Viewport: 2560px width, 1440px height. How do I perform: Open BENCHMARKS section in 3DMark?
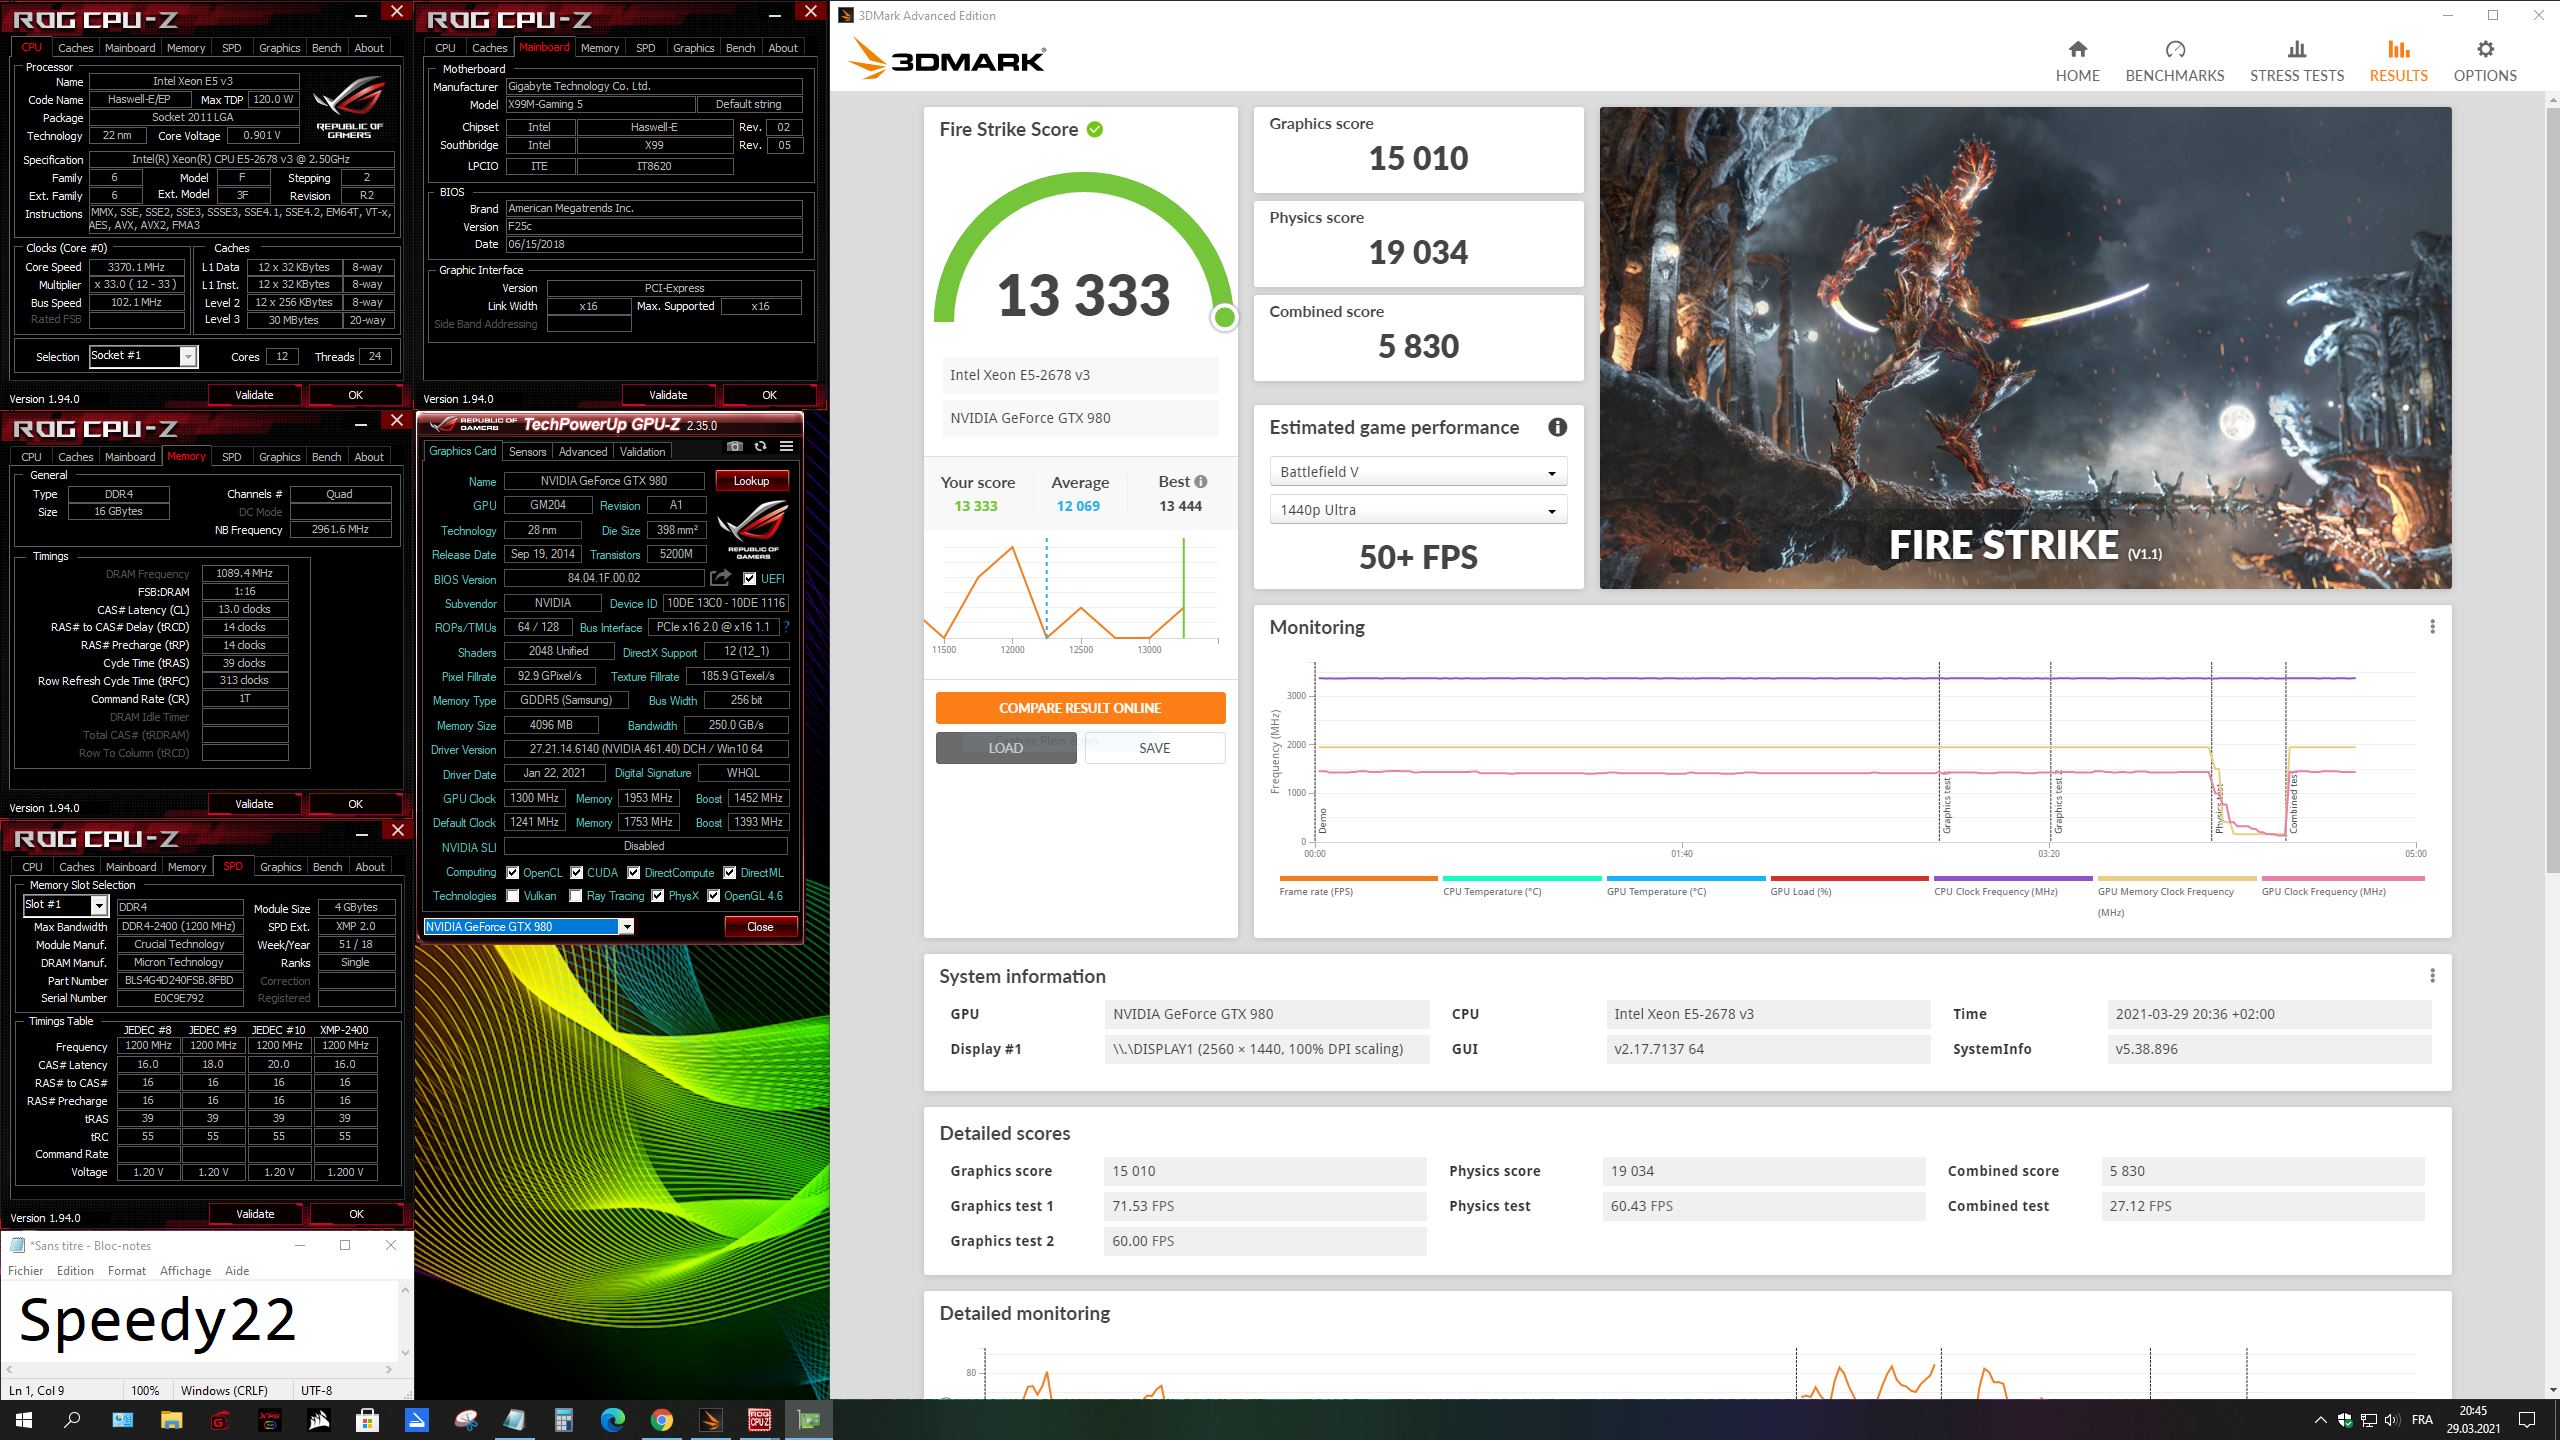2174,61
